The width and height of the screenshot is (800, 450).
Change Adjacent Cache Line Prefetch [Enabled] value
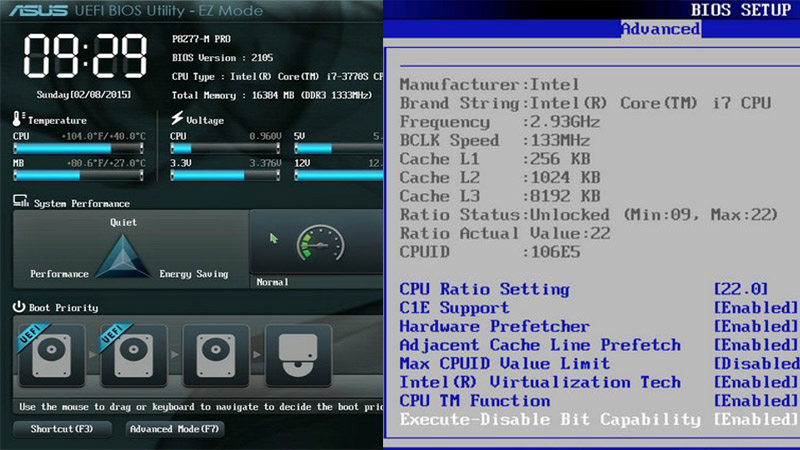[x=756, y=345]
